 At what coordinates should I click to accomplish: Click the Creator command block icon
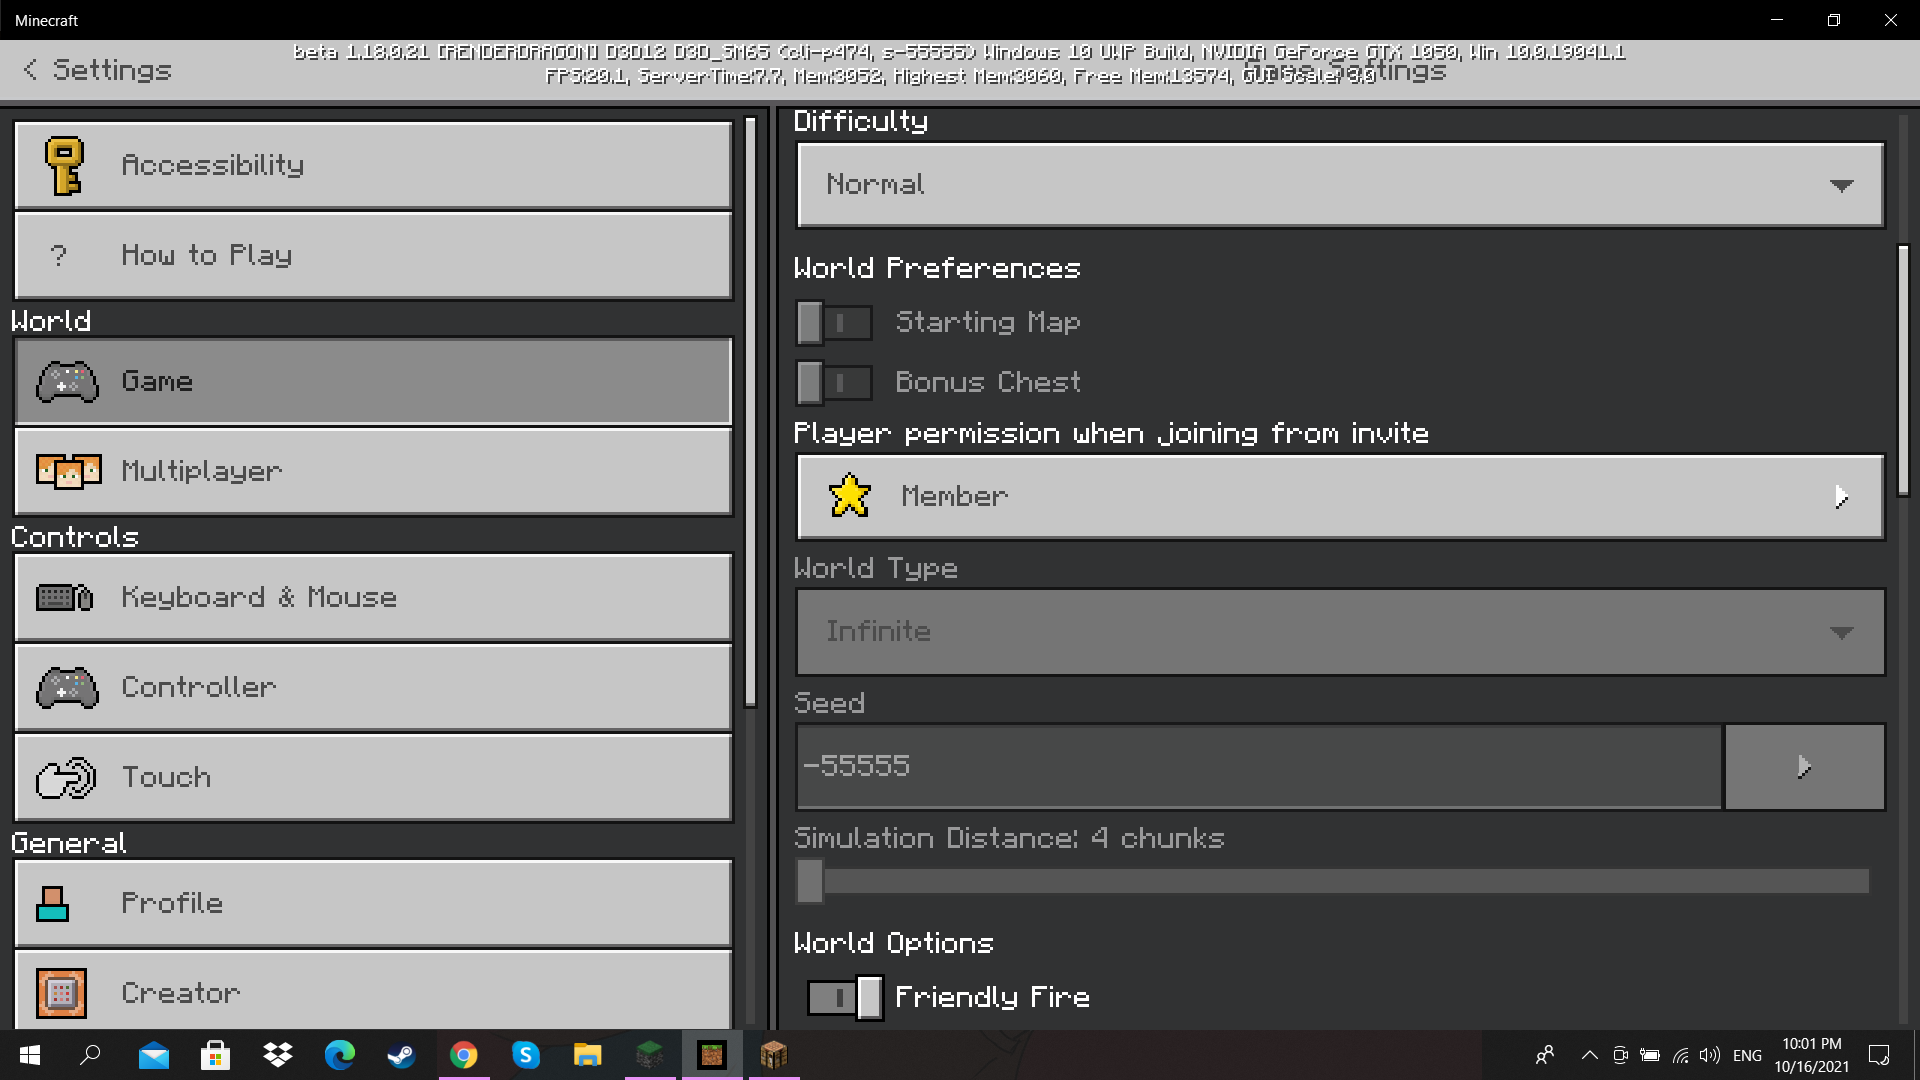(x=61, y=993)
